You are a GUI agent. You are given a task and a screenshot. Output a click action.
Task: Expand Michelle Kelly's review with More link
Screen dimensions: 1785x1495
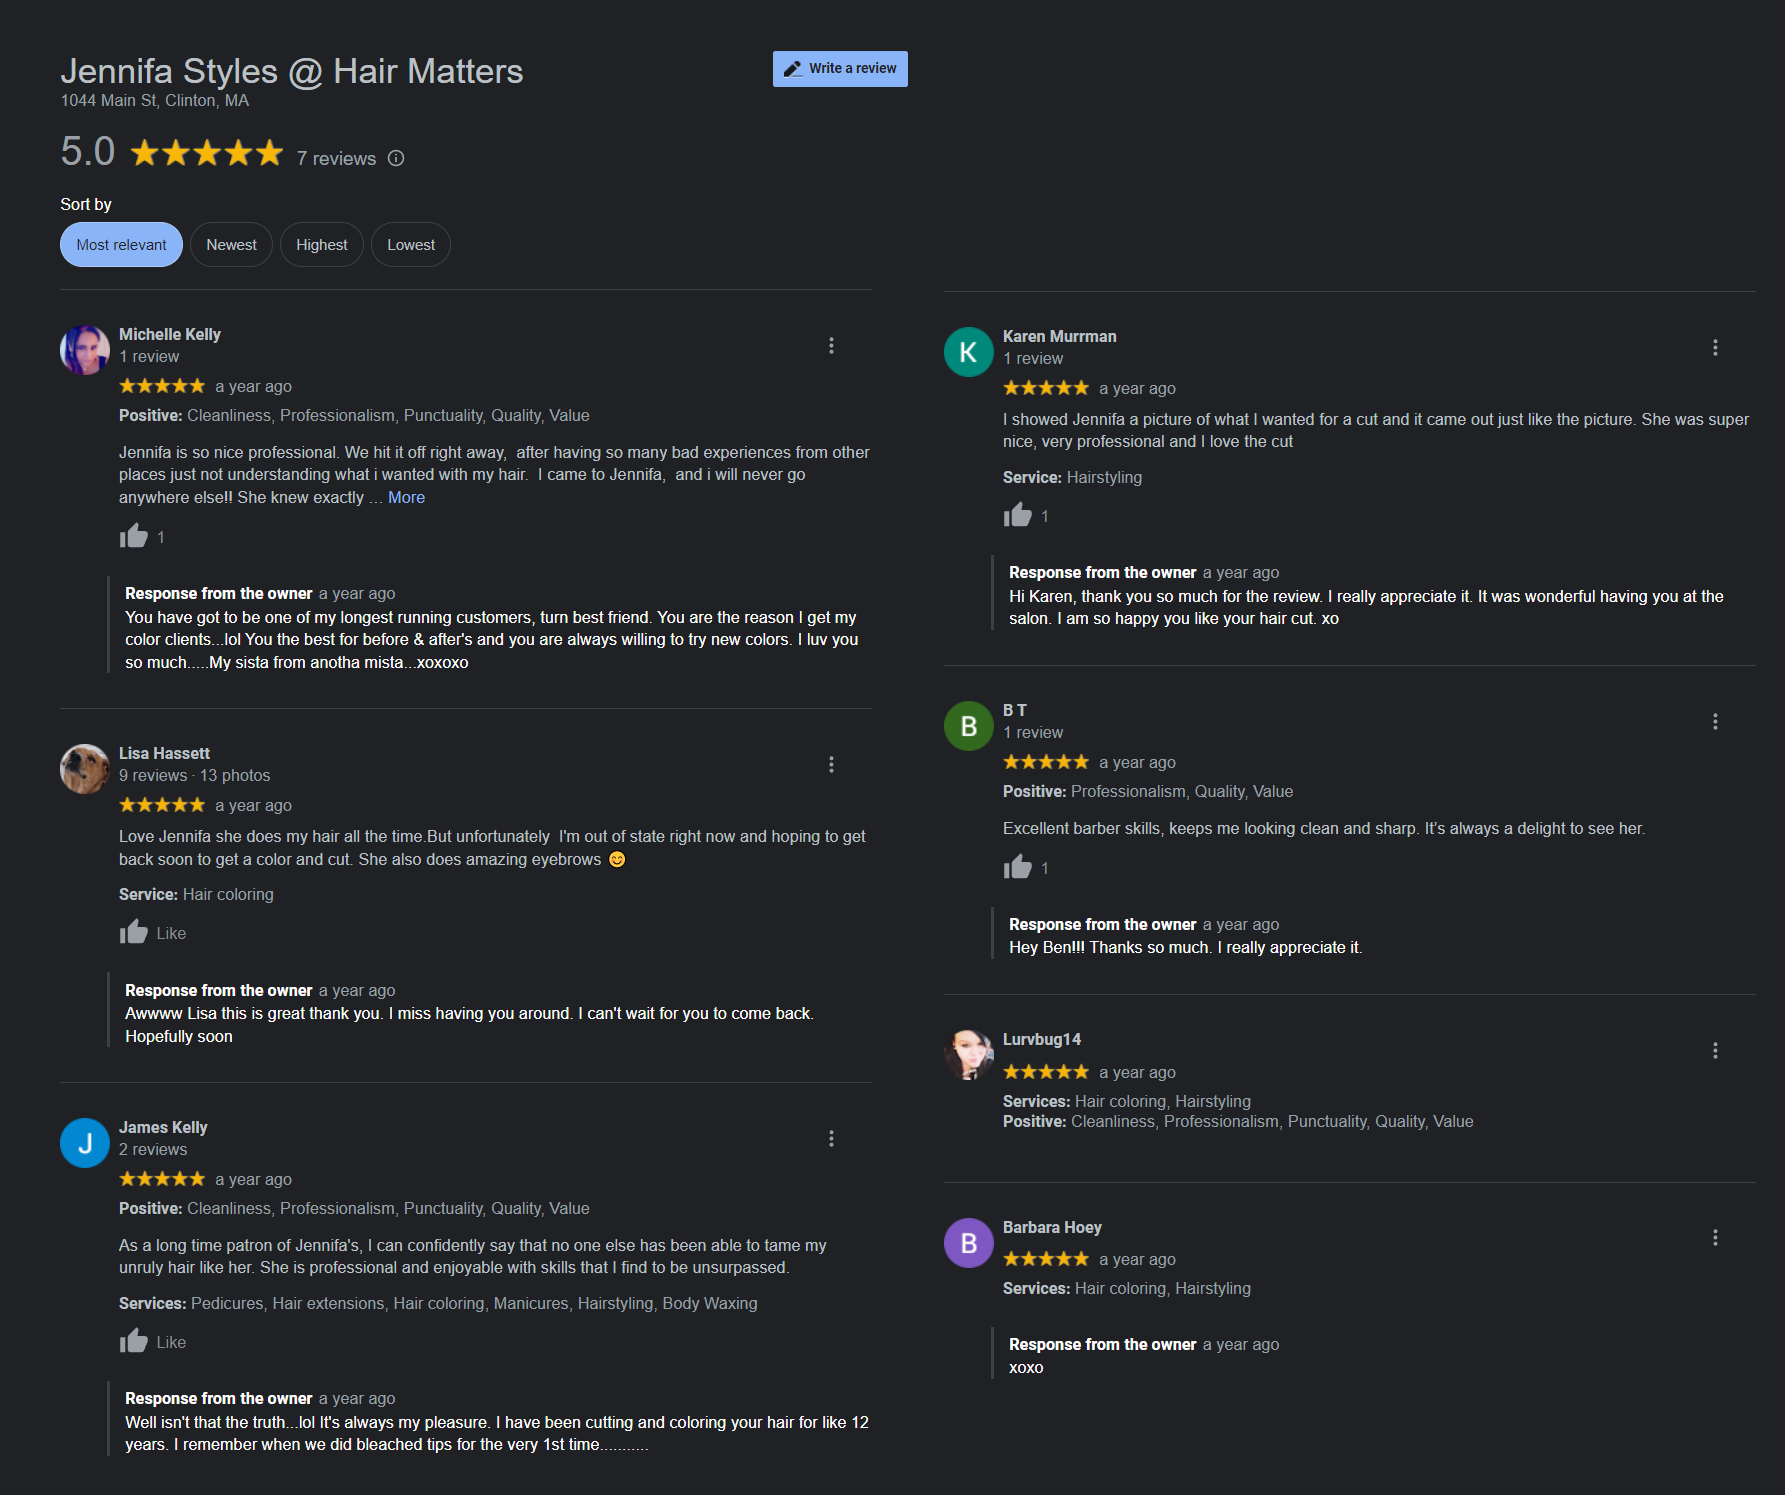click(406, 498)
